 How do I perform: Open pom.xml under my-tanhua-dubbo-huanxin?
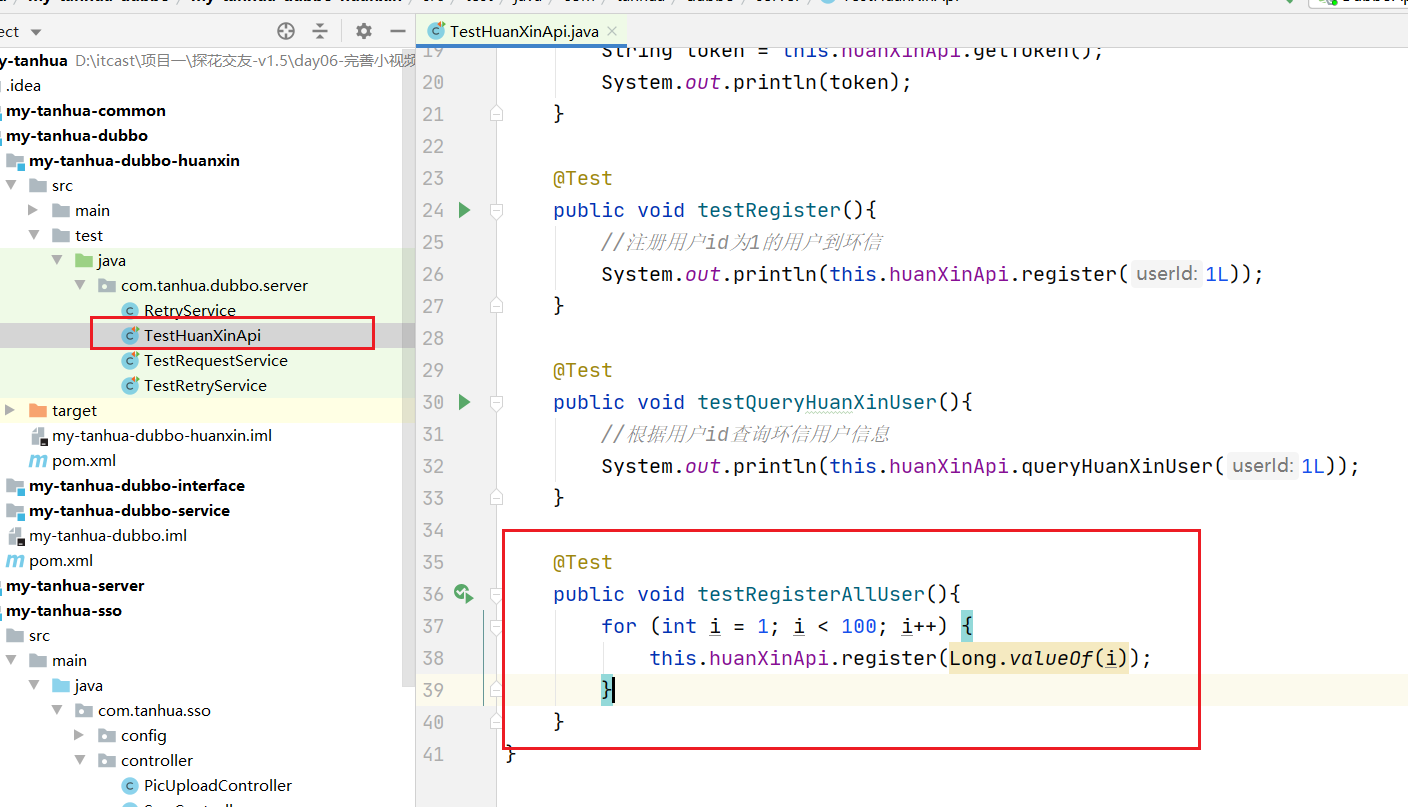(x=84, y=460)
